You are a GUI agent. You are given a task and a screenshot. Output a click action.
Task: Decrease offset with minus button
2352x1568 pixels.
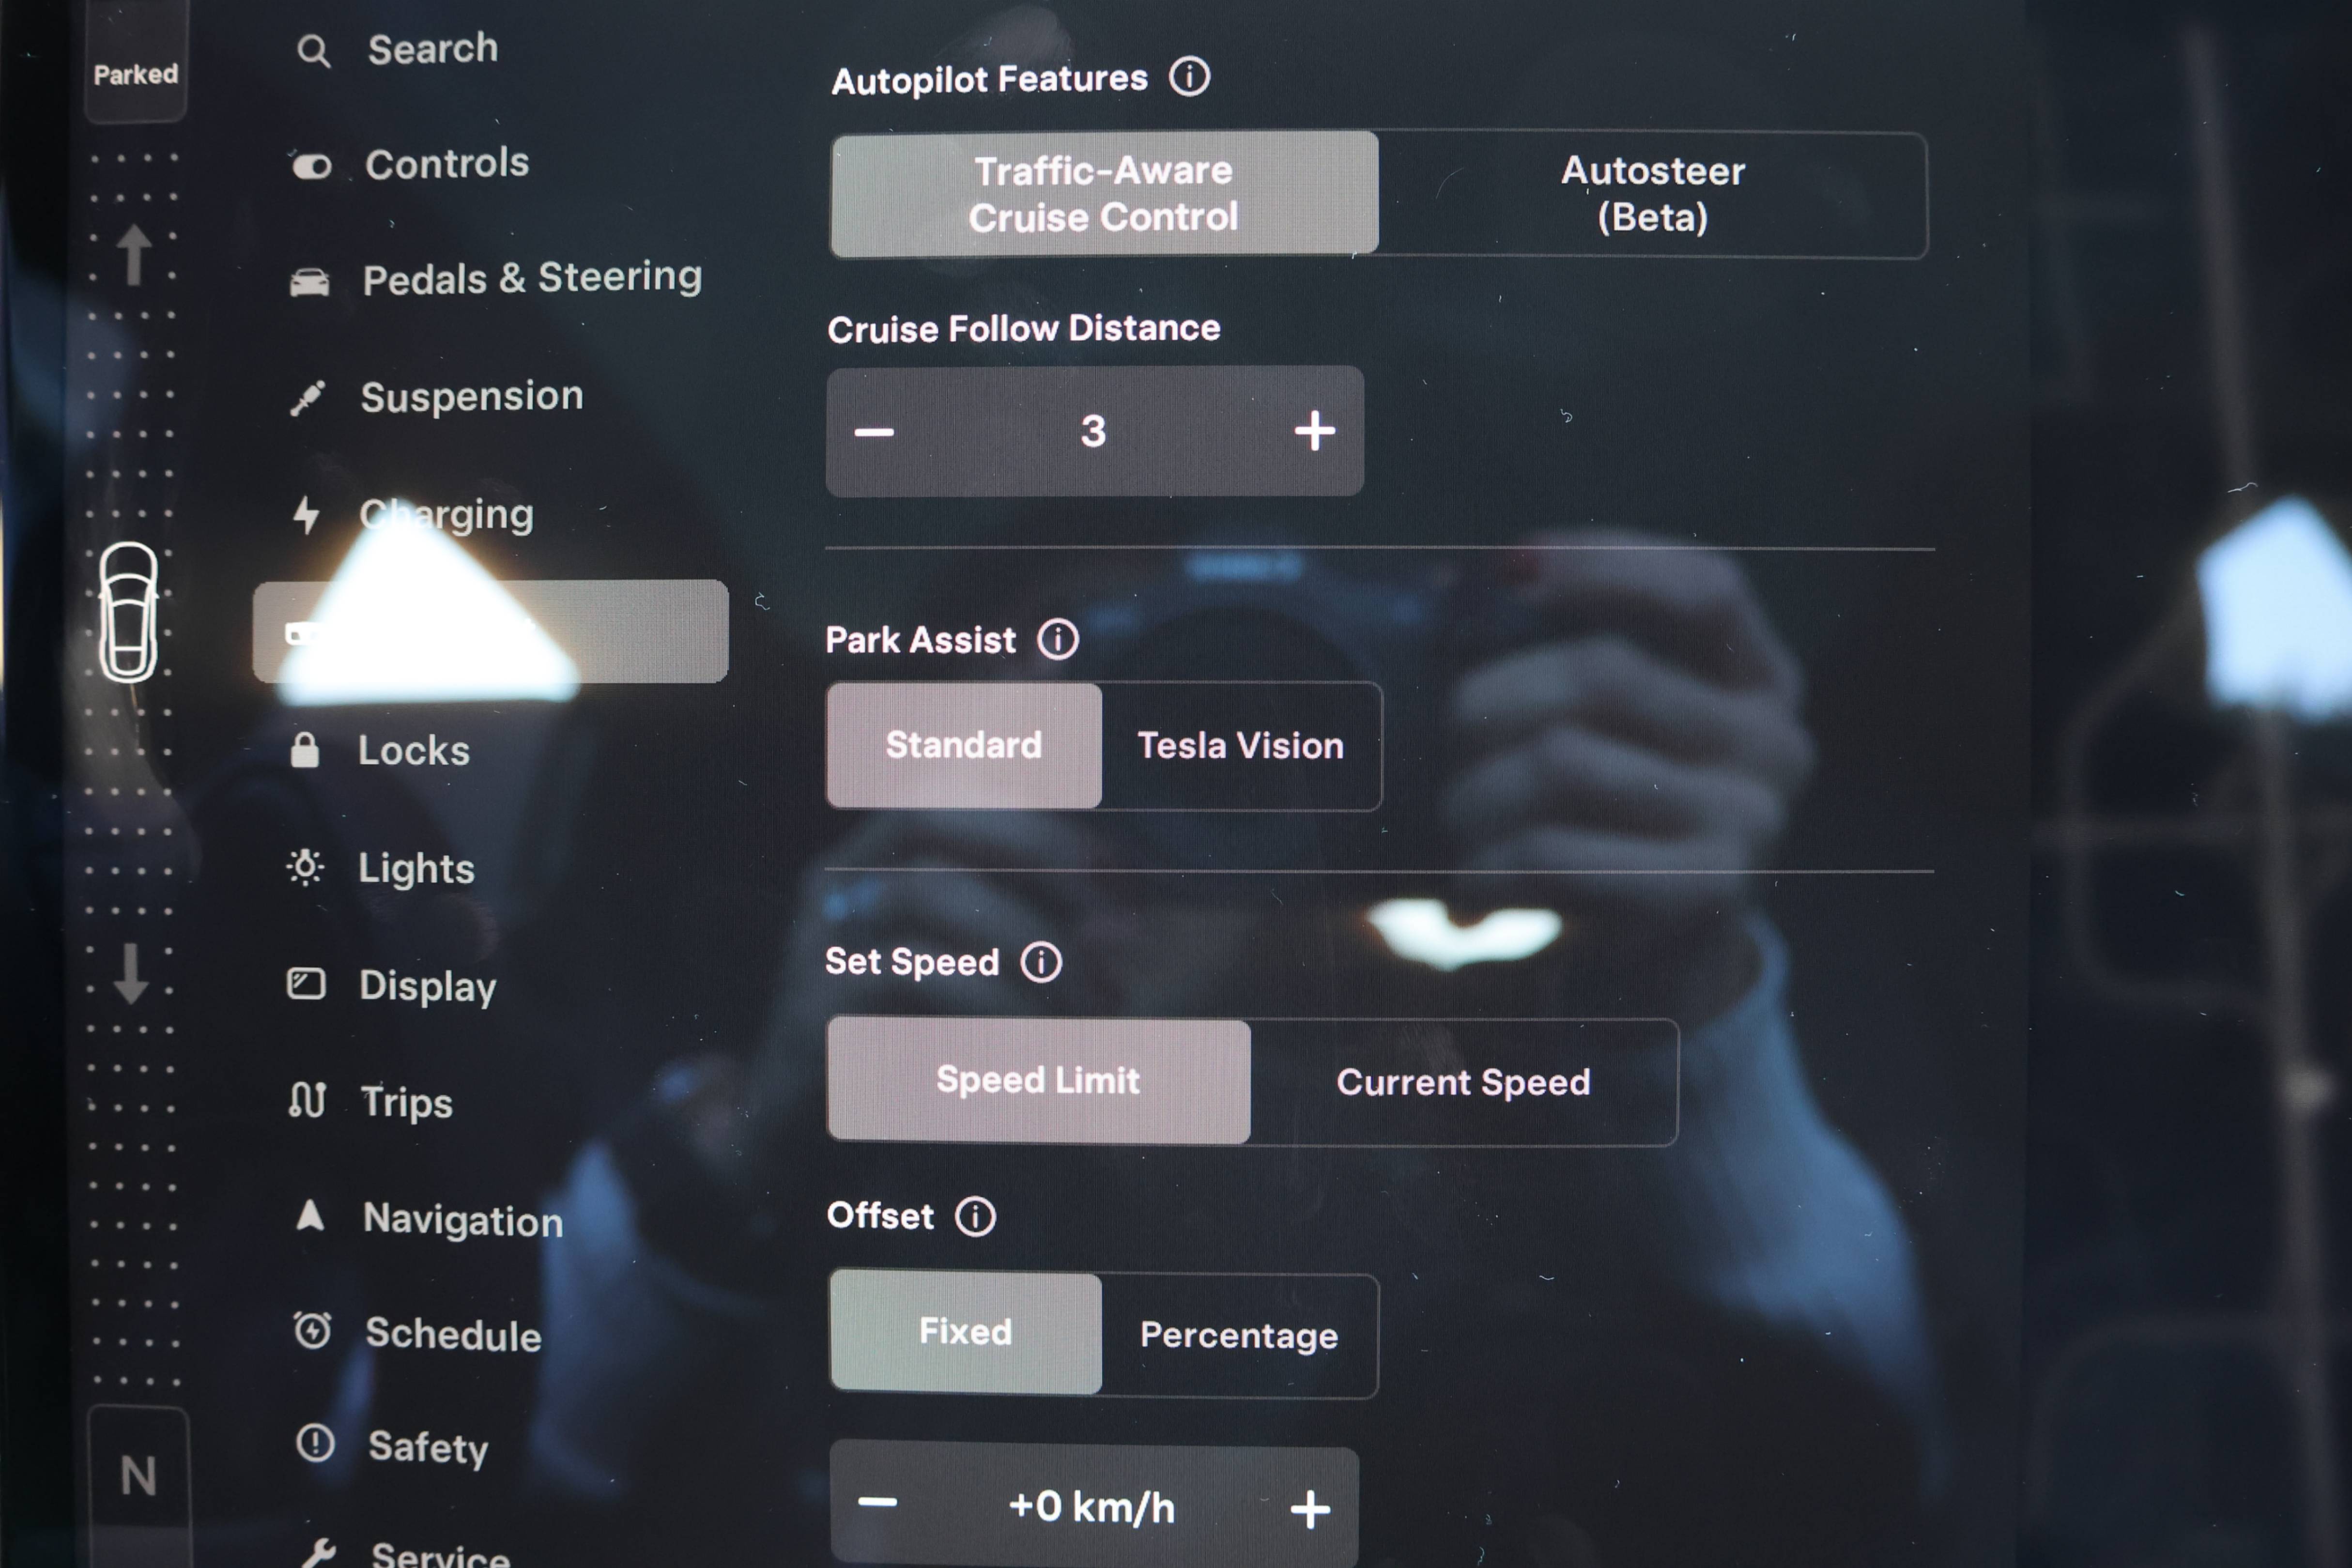point(877,1503)
